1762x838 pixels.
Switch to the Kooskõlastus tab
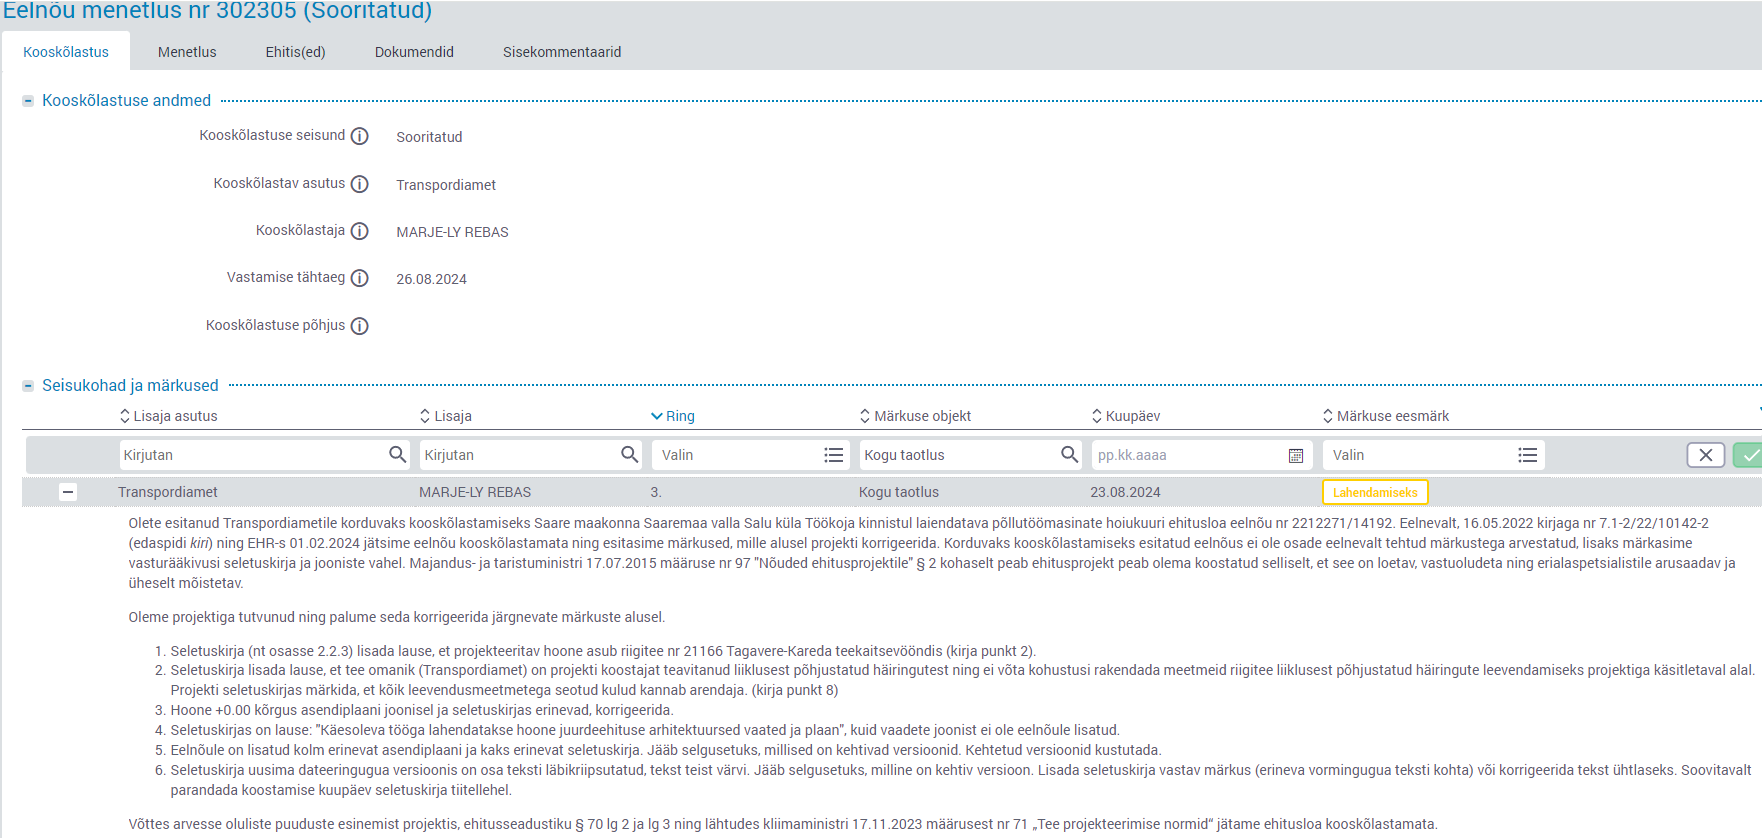point(66,52)
